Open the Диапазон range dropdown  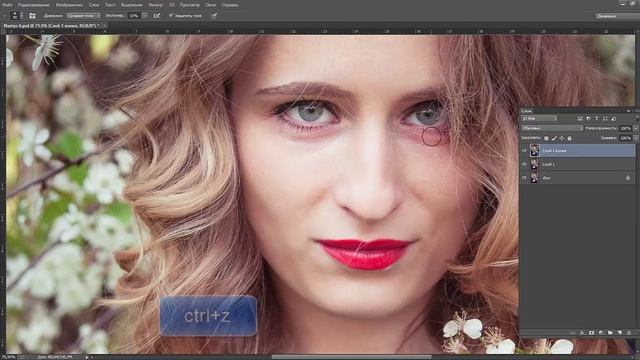click(83, 16)
